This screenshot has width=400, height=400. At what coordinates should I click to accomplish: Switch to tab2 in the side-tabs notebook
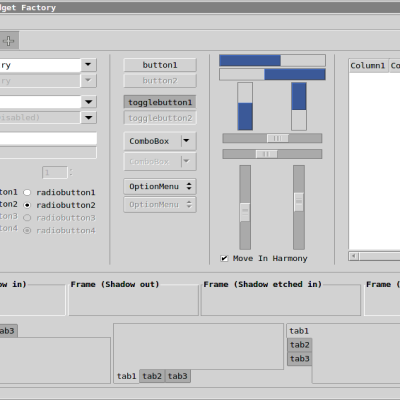[300, 345]
